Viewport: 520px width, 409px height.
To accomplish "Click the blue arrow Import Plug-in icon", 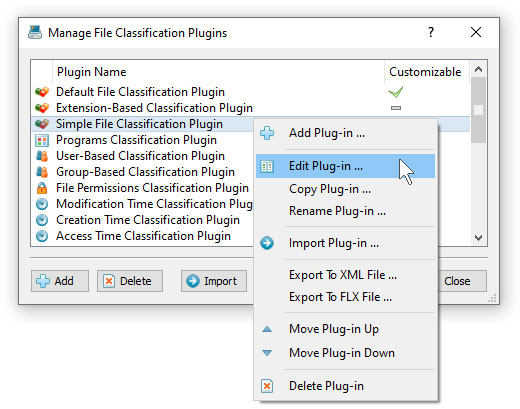I will click(x=267, y=243).
